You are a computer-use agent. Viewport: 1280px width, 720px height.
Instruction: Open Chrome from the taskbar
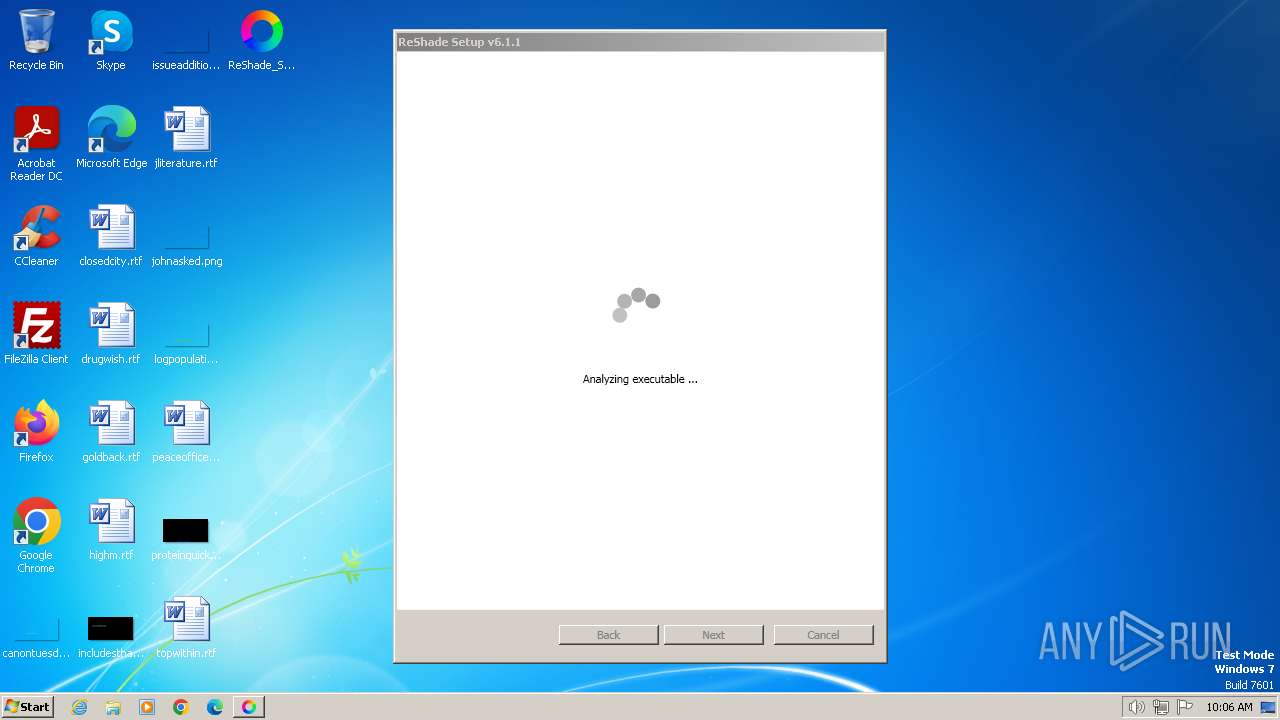point(181,707)
